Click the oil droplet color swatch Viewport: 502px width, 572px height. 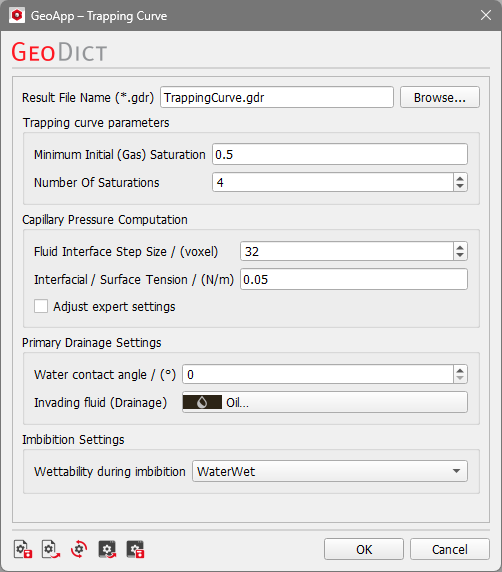pos(202,402)
